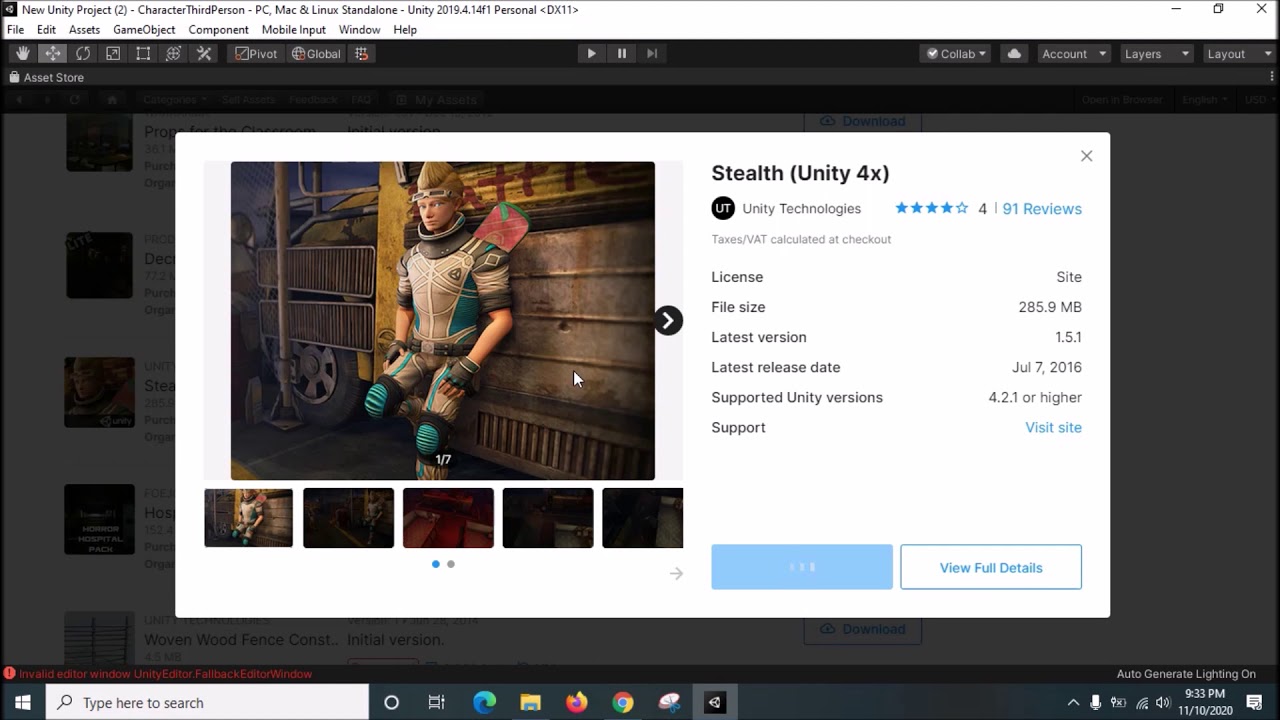The width and height of the screenshot is (1280, 720).
Task: Select the Move tool
Action: (x=53, y=54)
